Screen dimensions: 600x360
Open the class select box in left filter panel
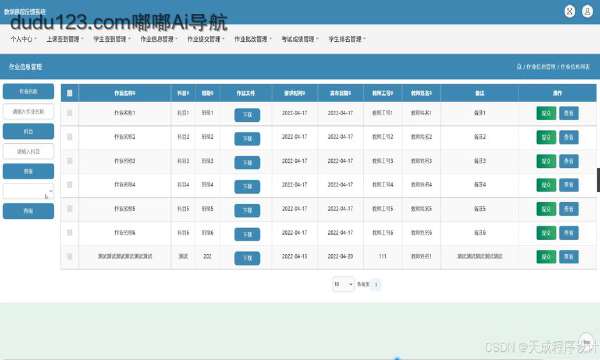pos(28,191)
